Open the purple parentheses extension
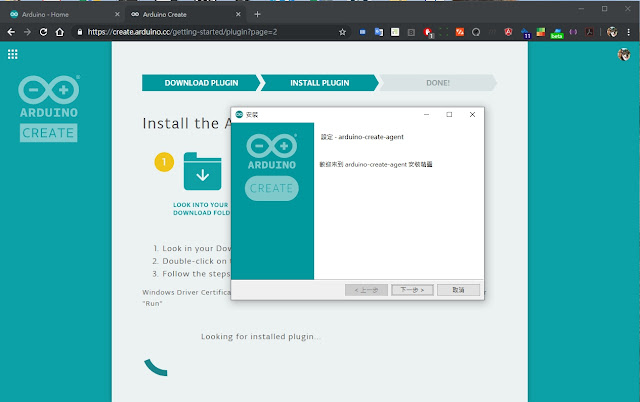Image resolution: width=640 pixels, height=402 pixels. tap(573, 32)
